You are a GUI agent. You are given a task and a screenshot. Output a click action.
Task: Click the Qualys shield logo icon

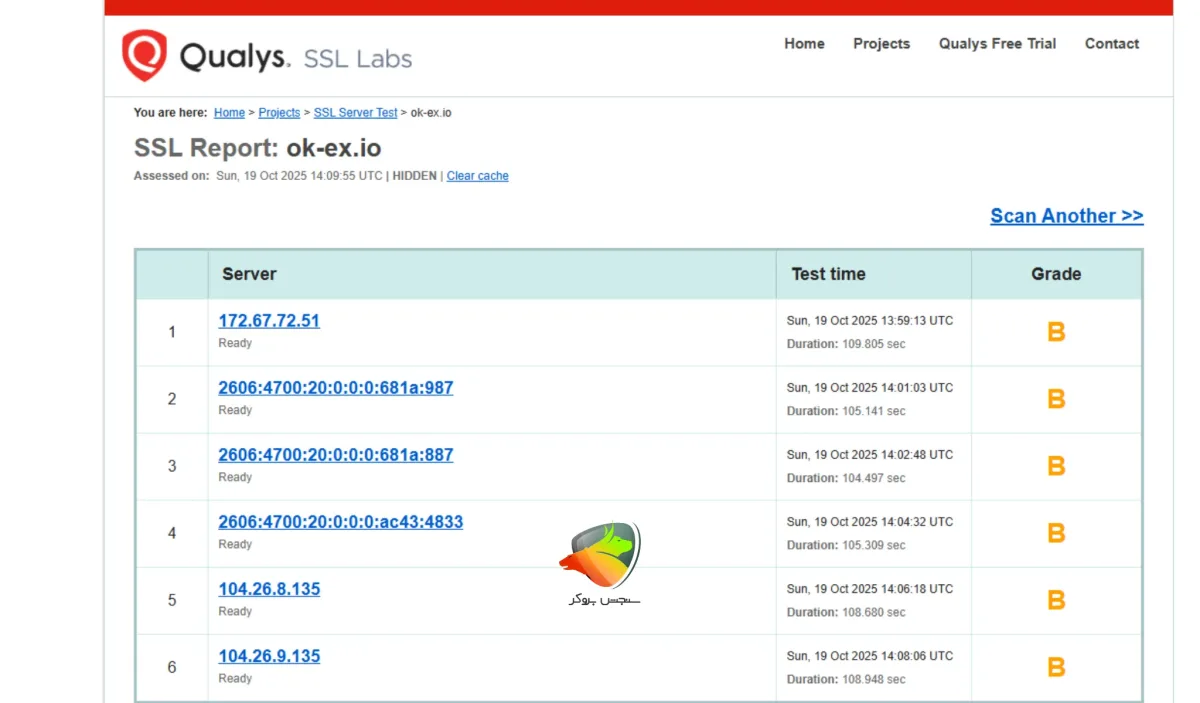tap(144, 55)
